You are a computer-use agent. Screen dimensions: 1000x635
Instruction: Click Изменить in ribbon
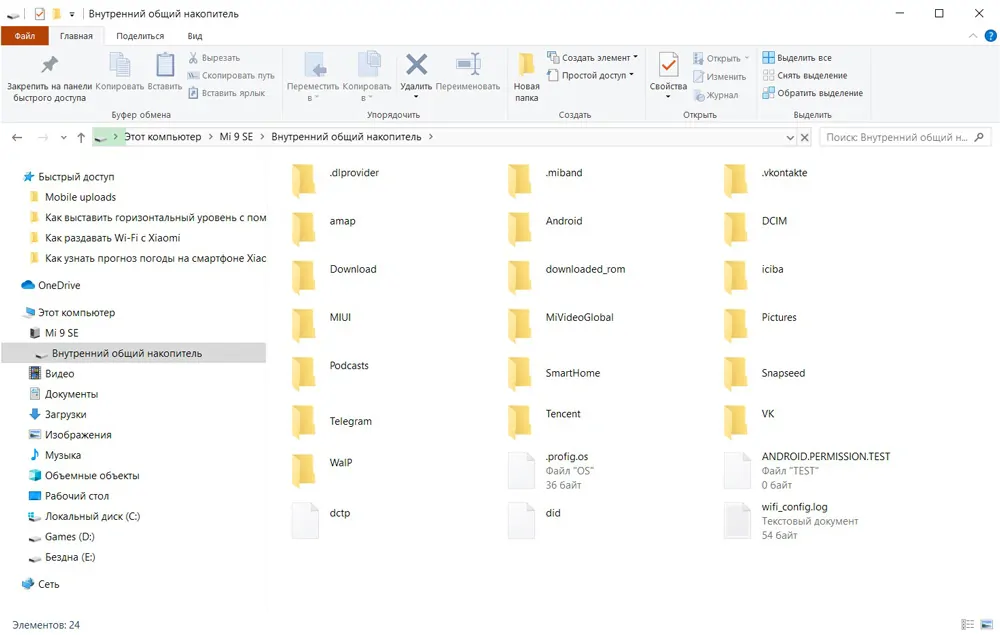(719, 77)
